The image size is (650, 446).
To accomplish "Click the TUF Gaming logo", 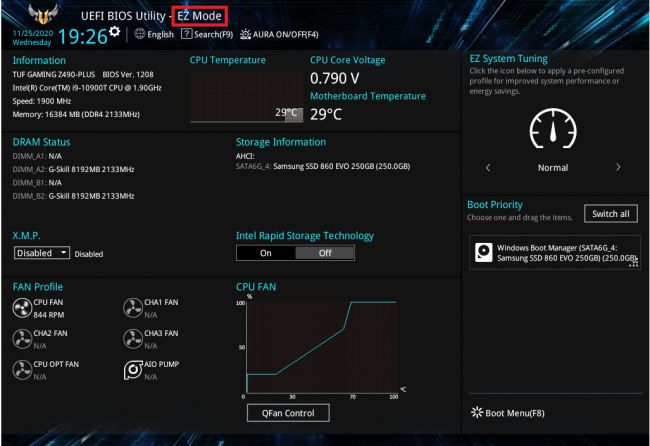I will (x=43, y=14).
